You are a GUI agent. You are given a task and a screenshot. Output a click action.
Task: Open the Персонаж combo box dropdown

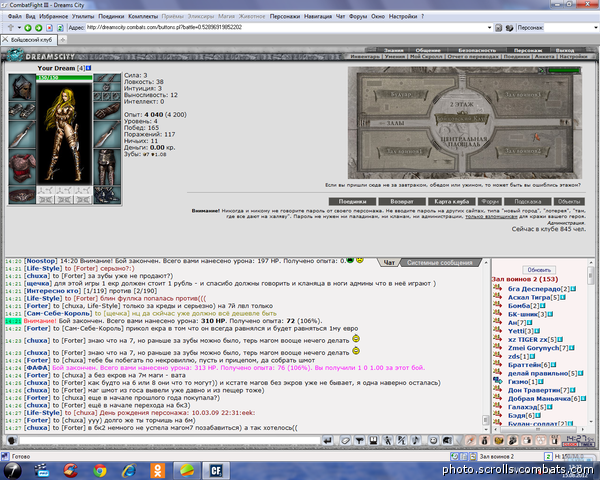click(595, 28)
